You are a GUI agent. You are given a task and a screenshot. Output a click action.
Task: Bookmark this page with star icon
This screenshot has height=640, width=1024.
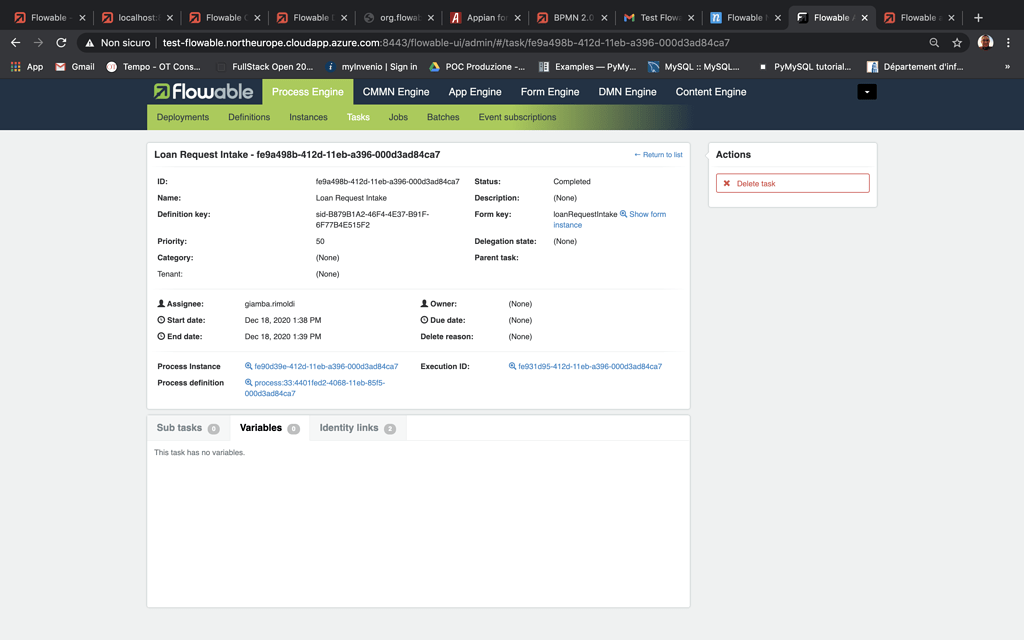point(957,43)
